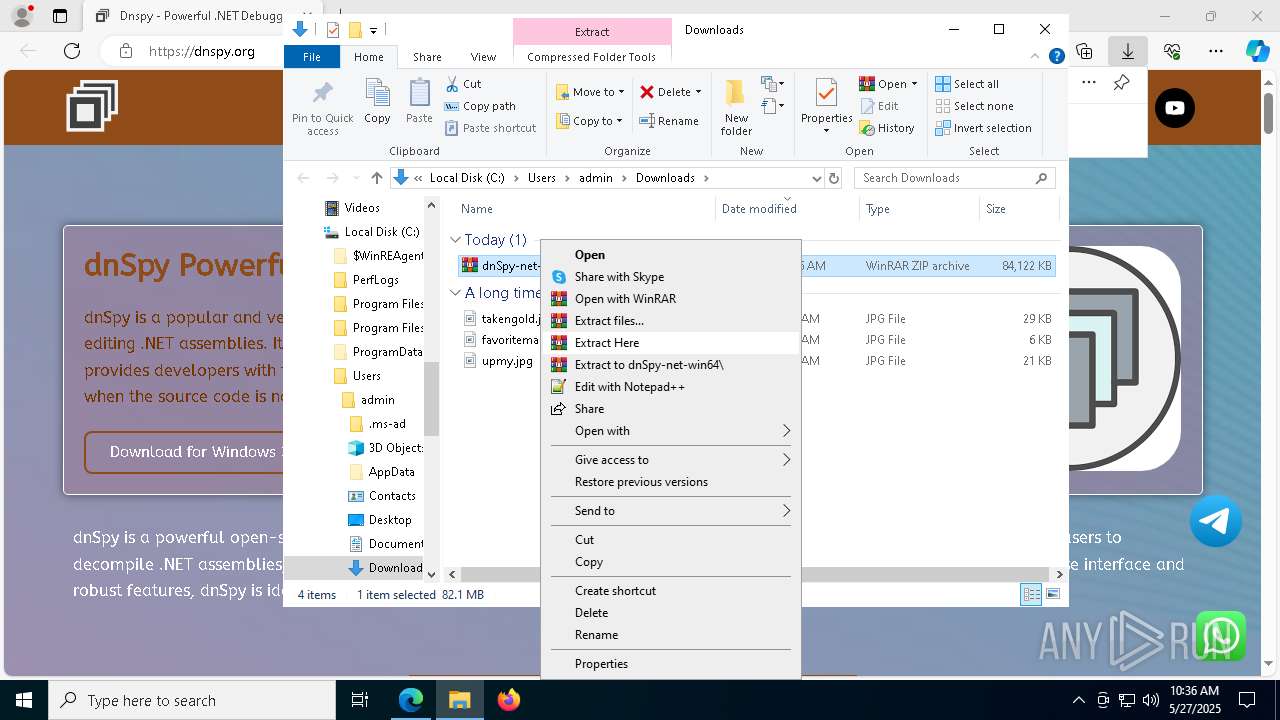Screen dimensions: 1280x720
Task: Switch to details view icon in status bar
Action: (x=1031, y=594)
